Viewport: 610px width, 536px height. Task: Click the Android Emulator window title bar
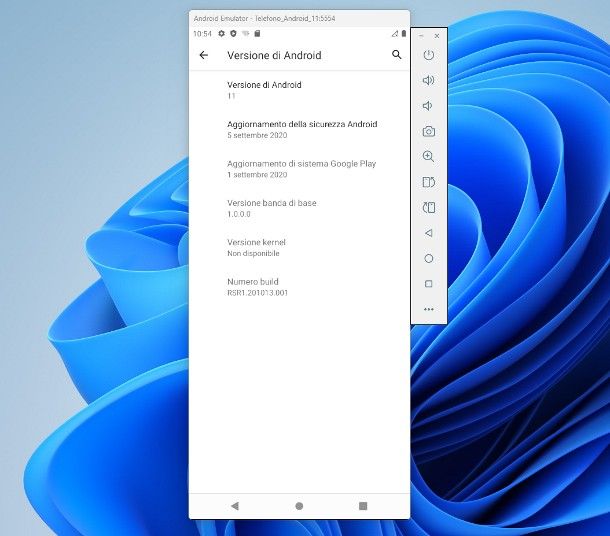(x=299, y=18)
